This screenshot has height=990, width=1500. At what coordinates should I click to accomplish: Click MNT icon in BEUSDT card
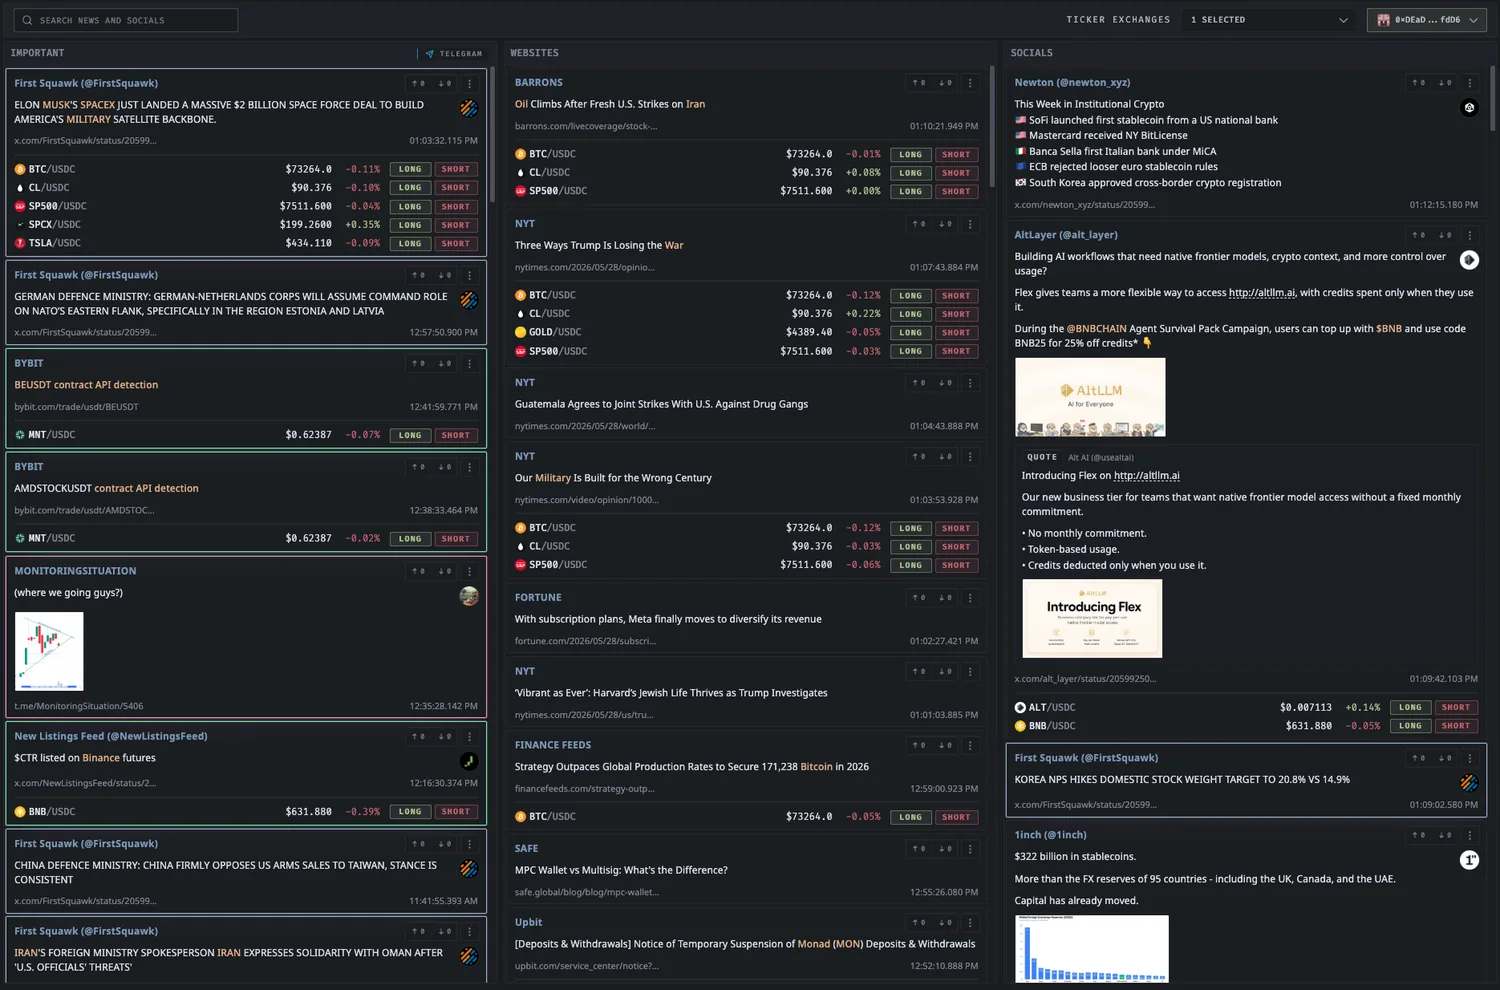tap(20, 435)
